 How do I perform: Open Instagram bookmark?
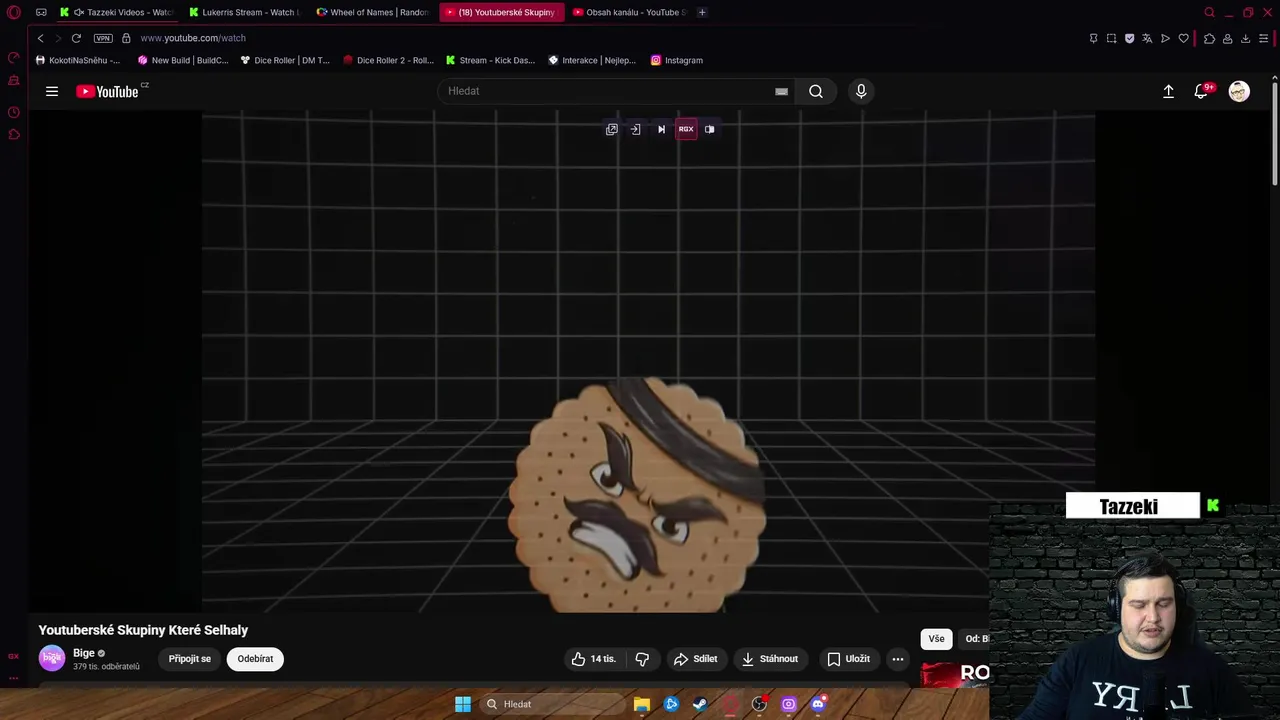click(x=677, y=60)
